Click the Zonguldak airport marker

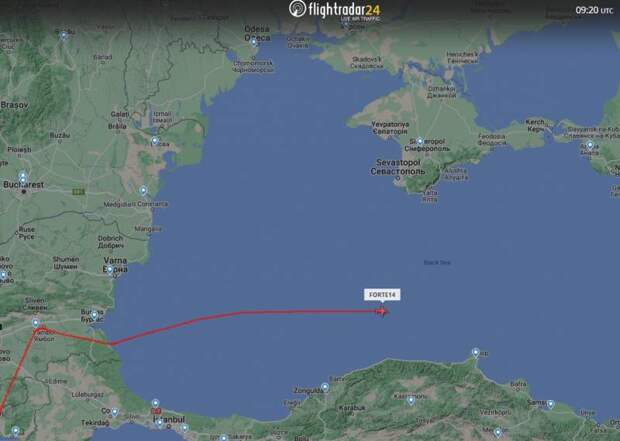pyautogui.click(x=325, y=387)
